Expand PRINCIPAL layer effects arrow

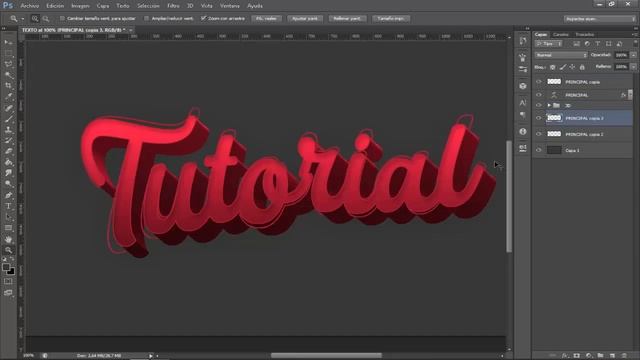630,95
